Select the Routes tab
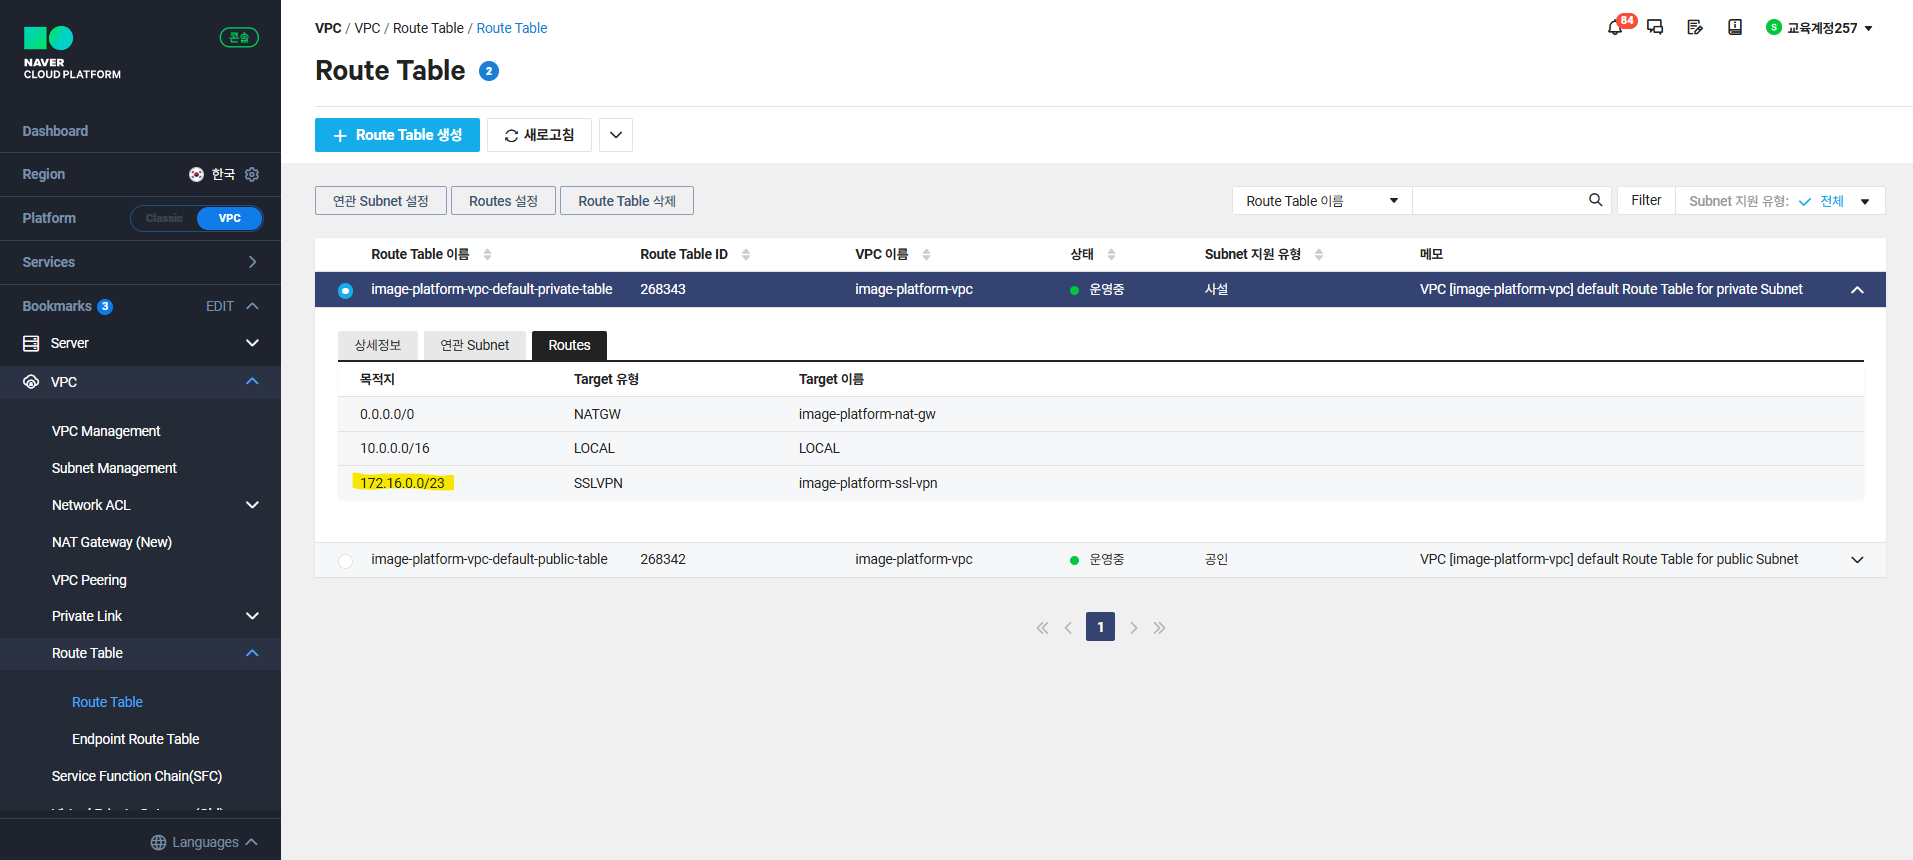The width and height of the screenshot is (1913, 860). (569, 345)
